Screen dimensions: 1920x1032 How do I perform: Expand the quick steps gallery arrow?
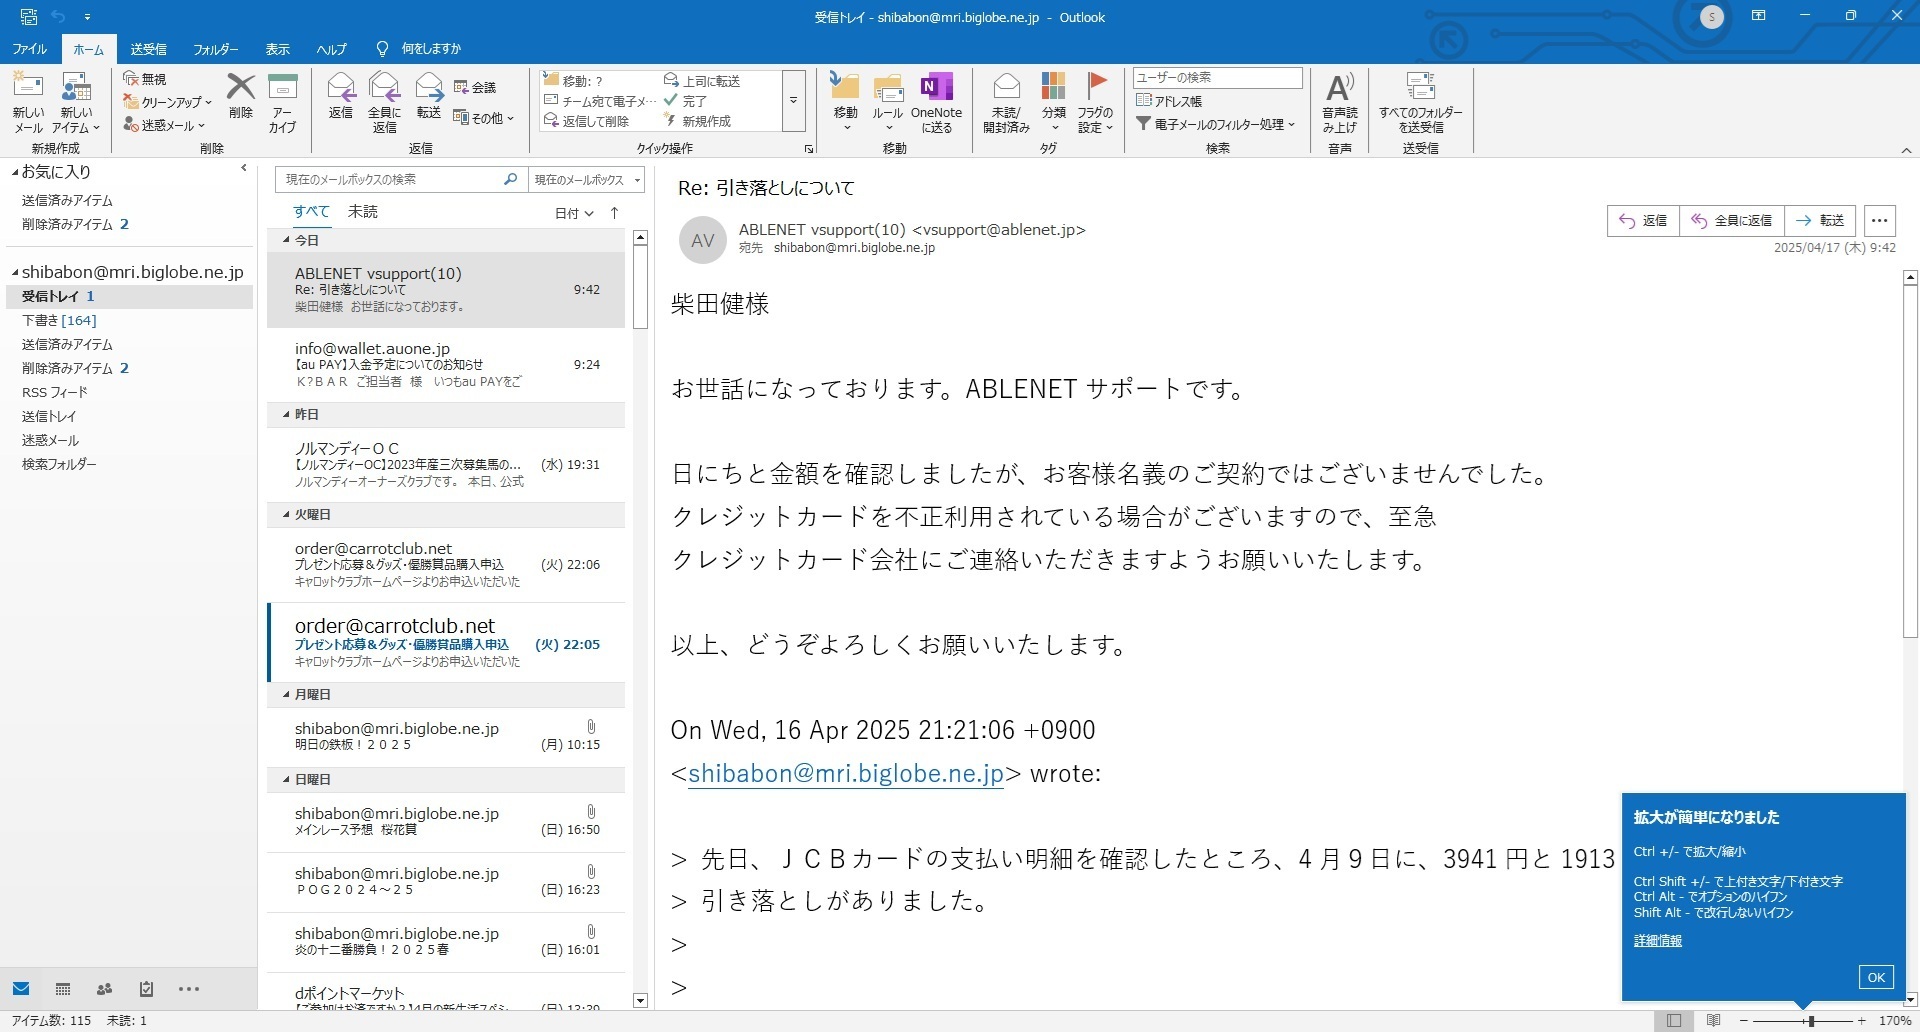pyautogui.click(x=793, y=100)
